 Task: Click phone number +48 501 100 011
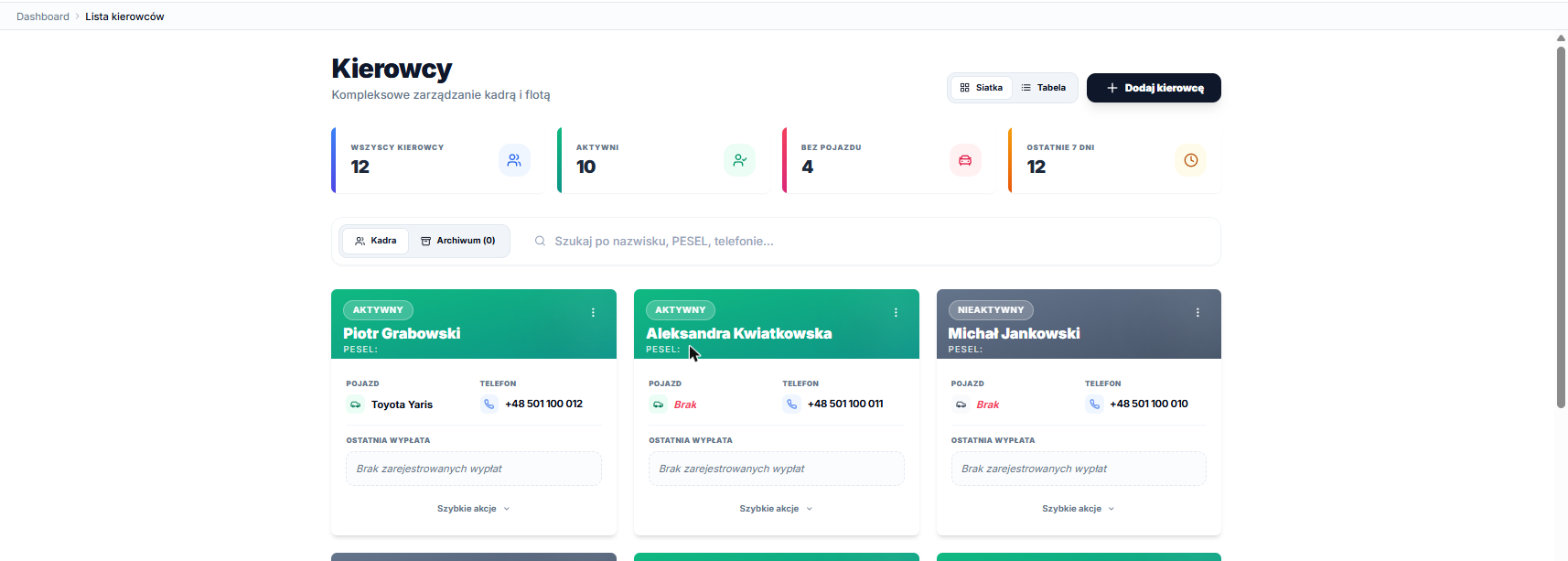pos(846,404)
